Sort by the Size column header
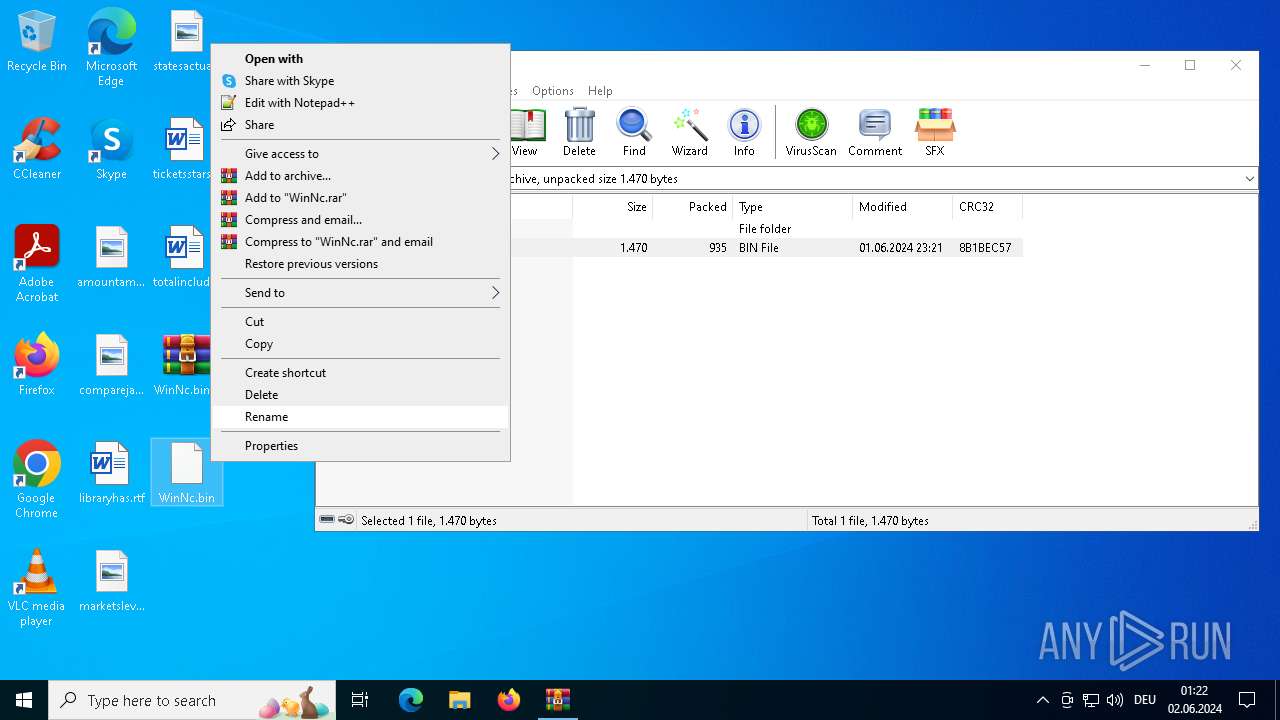Screen dimensions: 1280x720 click(612, 207)
